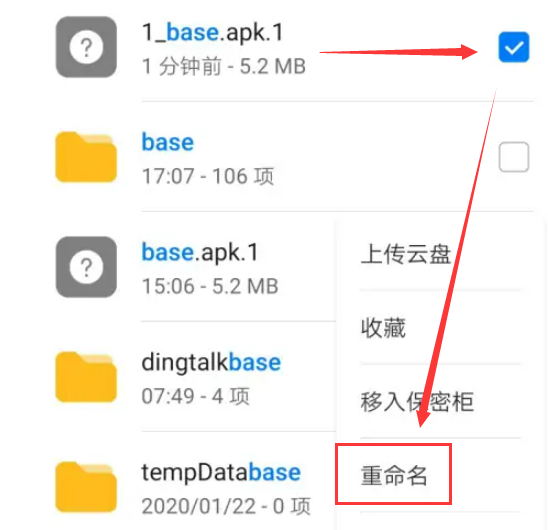Click the unknown file icon for 1_base.apk.1
Viewport: 548px width, 530px height.
click(x=86, y=47)
